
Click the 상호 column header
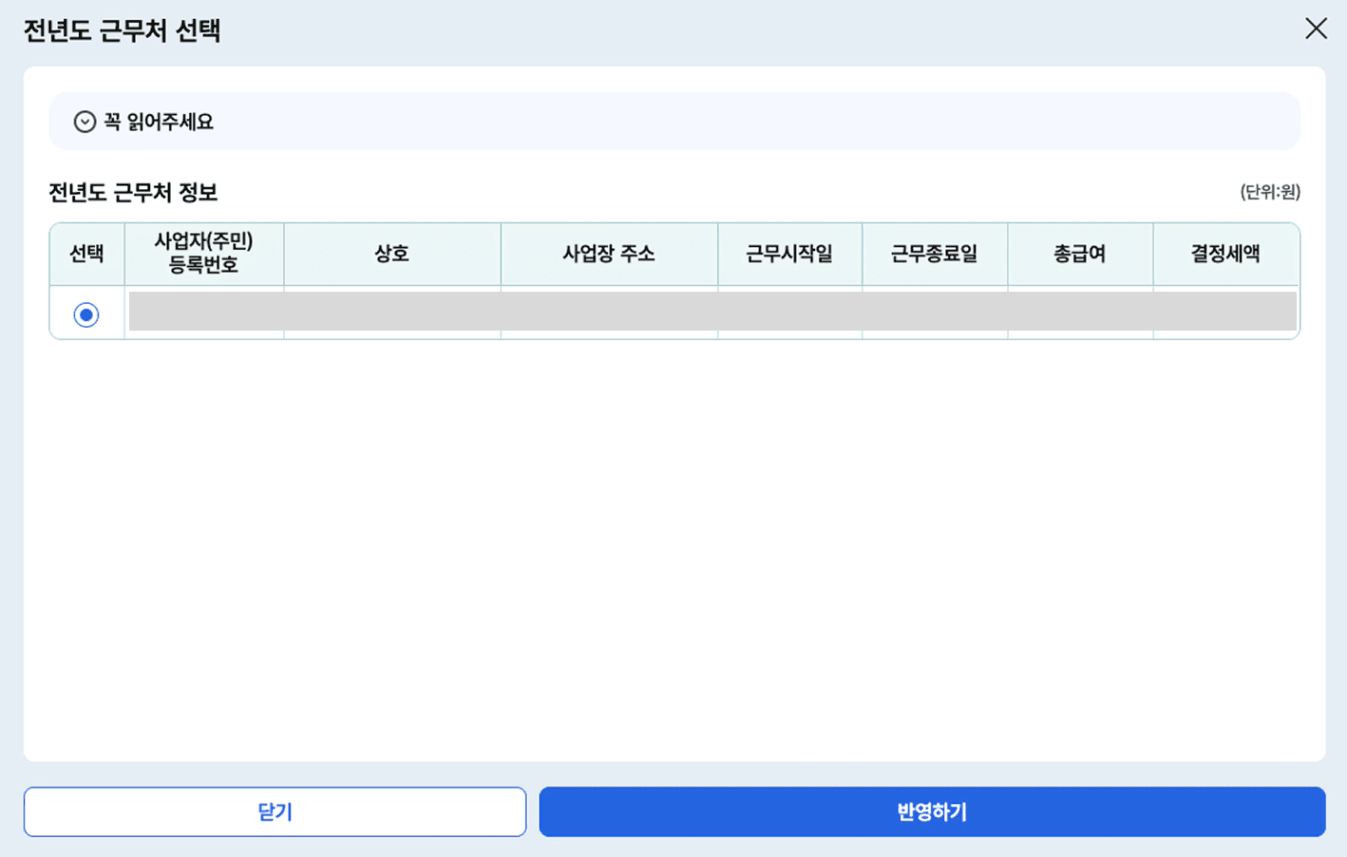point(392,254)
